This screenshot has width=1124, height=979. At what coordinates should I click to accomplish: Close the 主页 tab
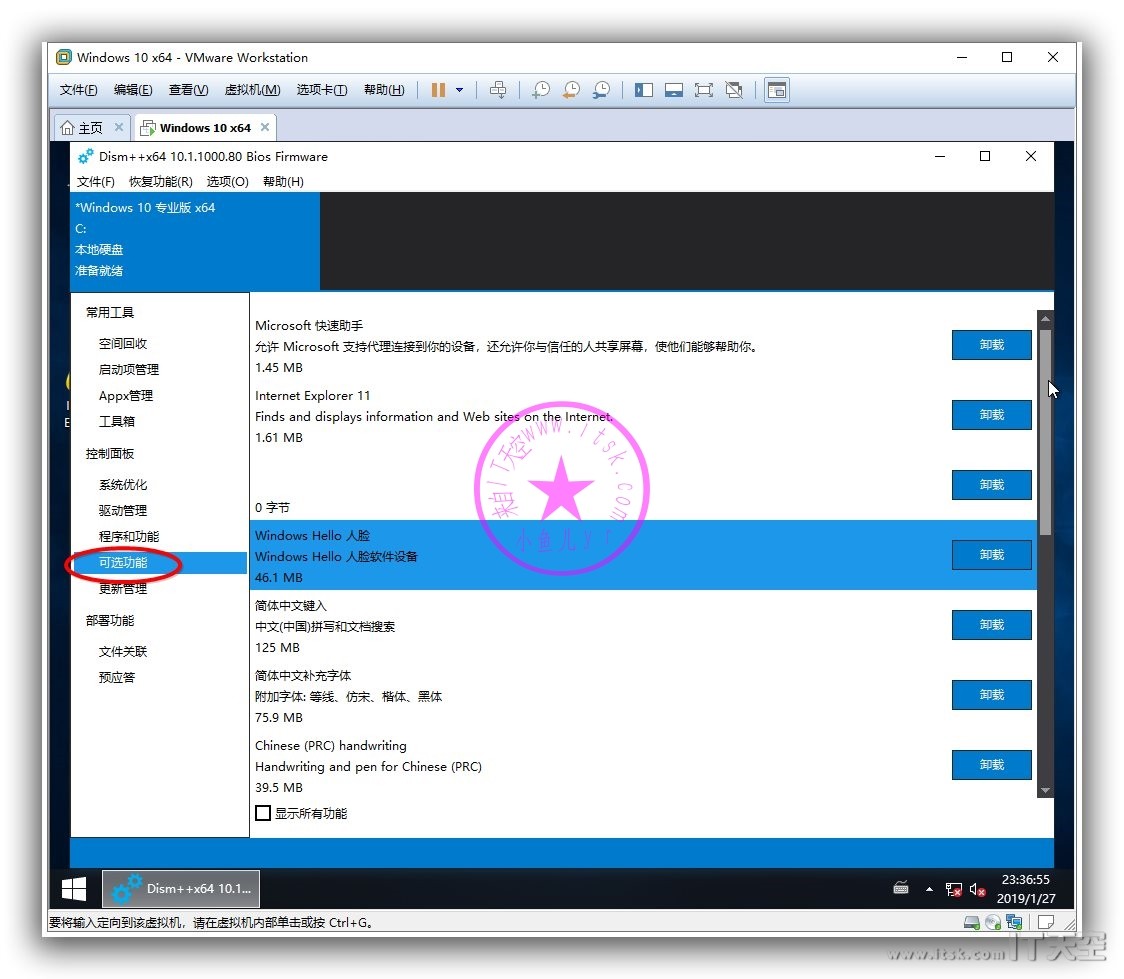[119, 127]
